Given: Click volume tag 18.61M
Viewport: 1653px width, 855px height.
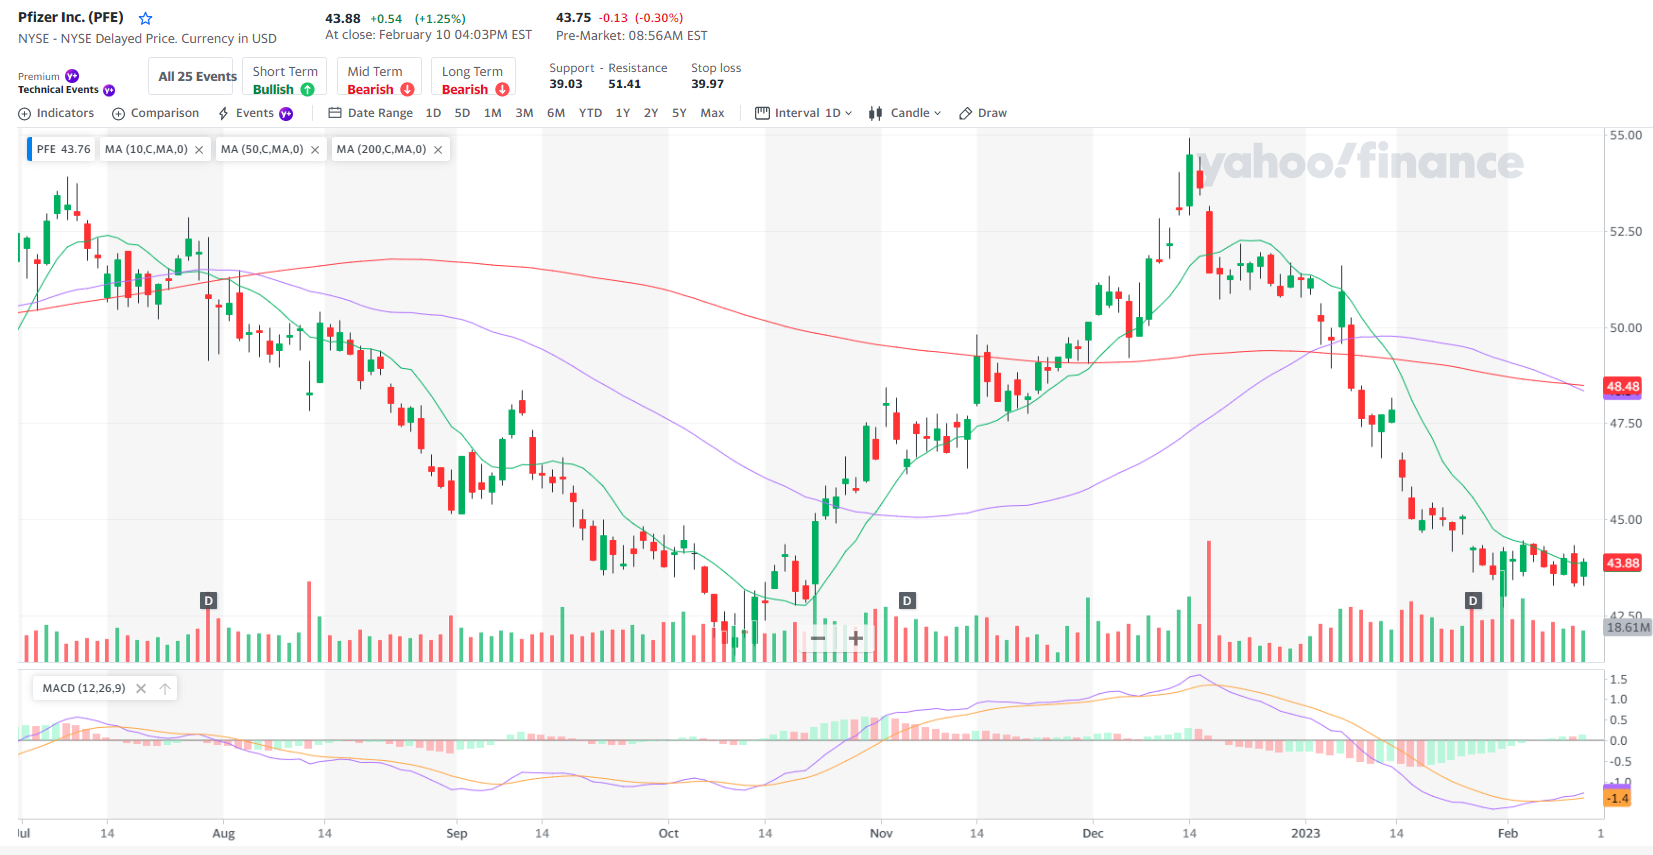Looking at the screenshot, I should click(x=1627, y=627).
